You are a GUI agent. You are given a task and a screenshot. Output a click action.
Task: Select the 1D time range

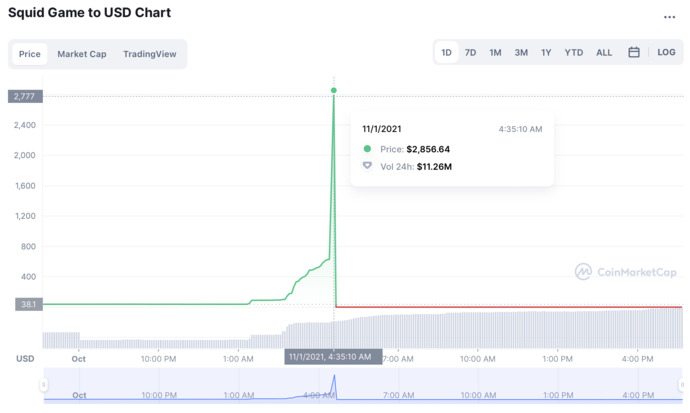pos(446,53)
